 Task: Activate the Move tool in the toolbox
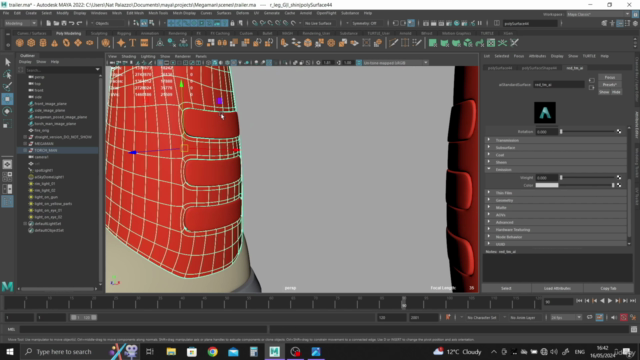click(x=7, y=99)
